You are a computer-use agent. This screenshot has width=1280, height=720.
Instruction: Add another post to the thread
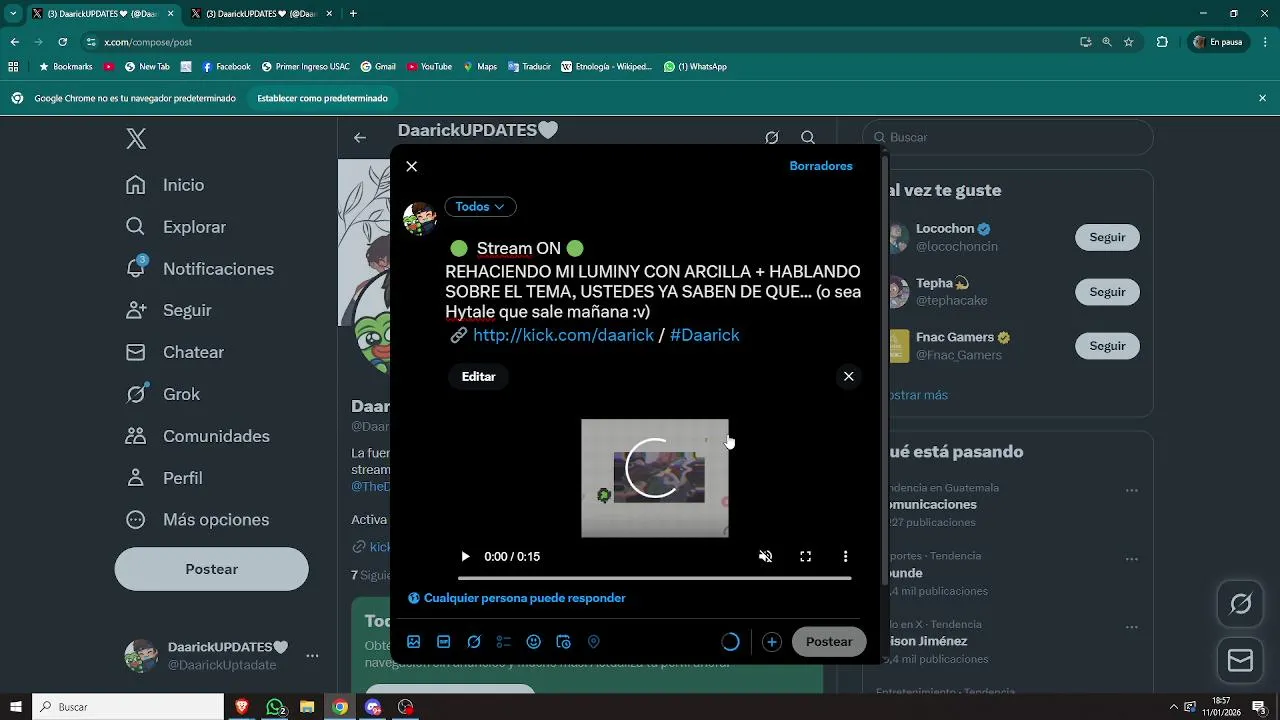pyautogui.click(x=772, y=642)
